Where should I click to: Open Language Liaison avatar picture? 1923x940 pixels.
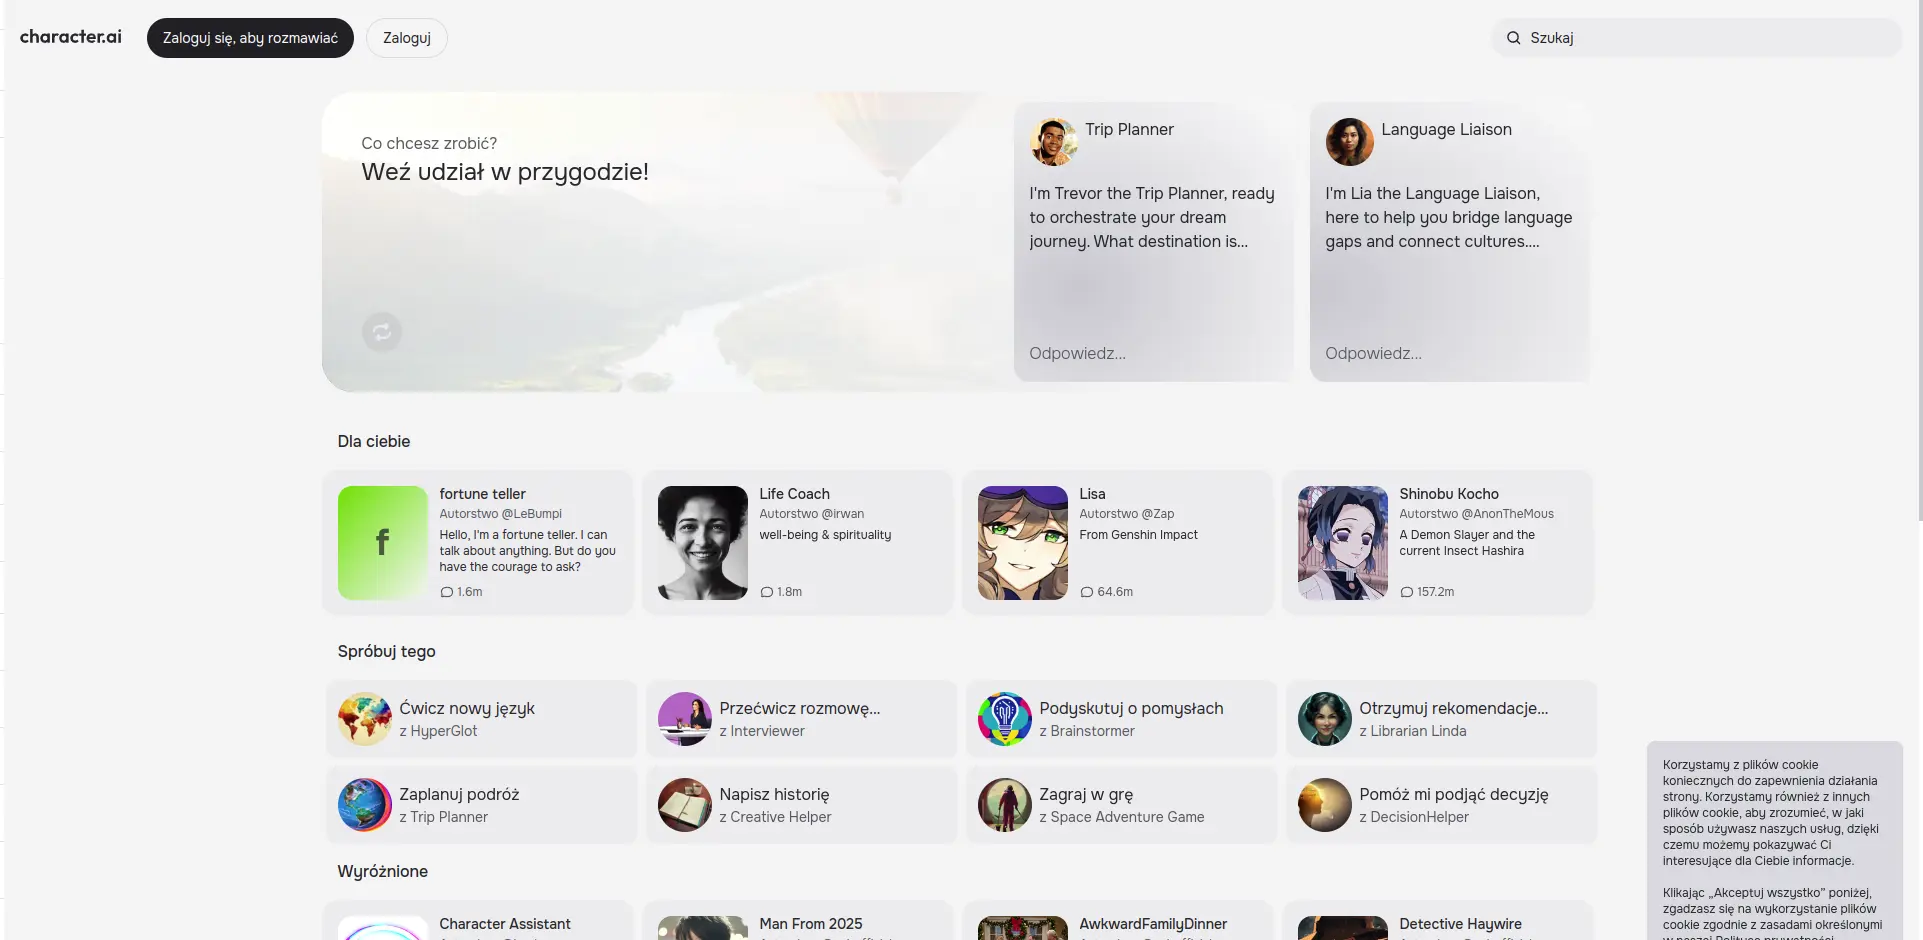pos(1349,142)
